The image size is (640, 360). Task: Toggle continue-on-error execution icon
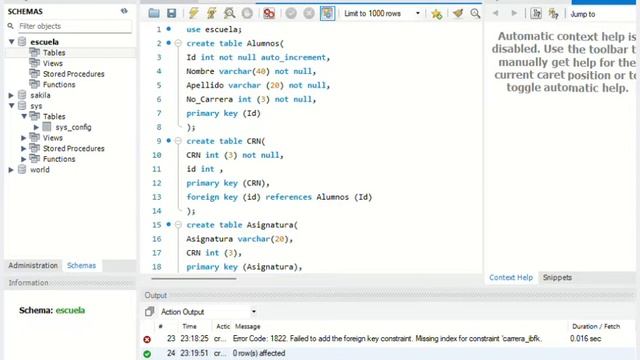coord(269,13)
